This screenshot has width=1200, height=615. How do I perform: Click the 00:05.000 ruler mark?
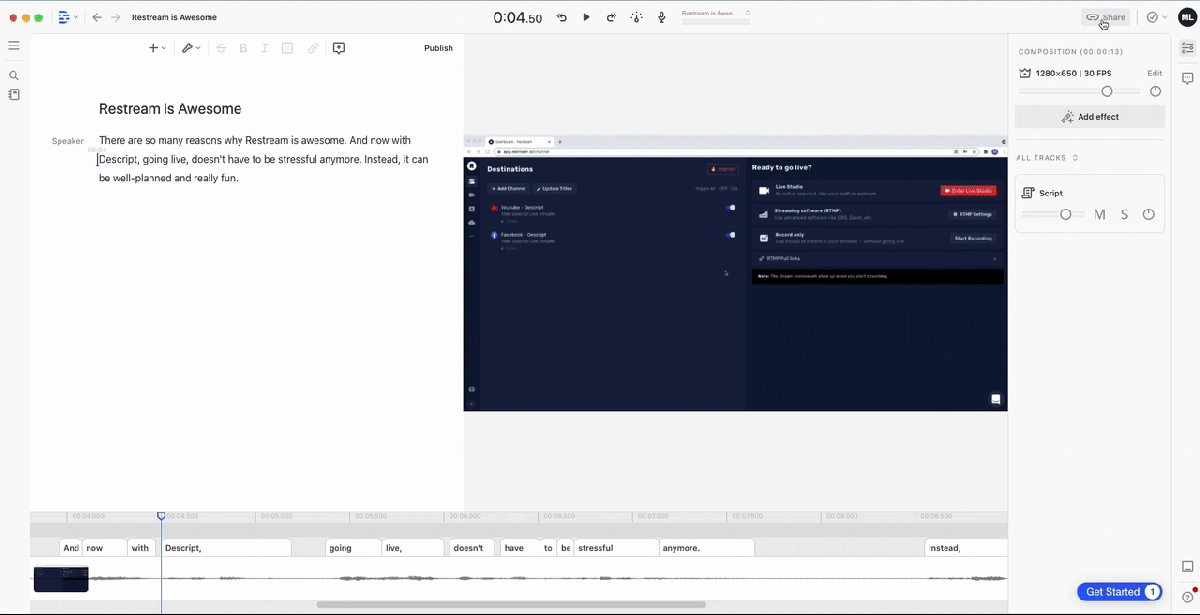point(276,516)
